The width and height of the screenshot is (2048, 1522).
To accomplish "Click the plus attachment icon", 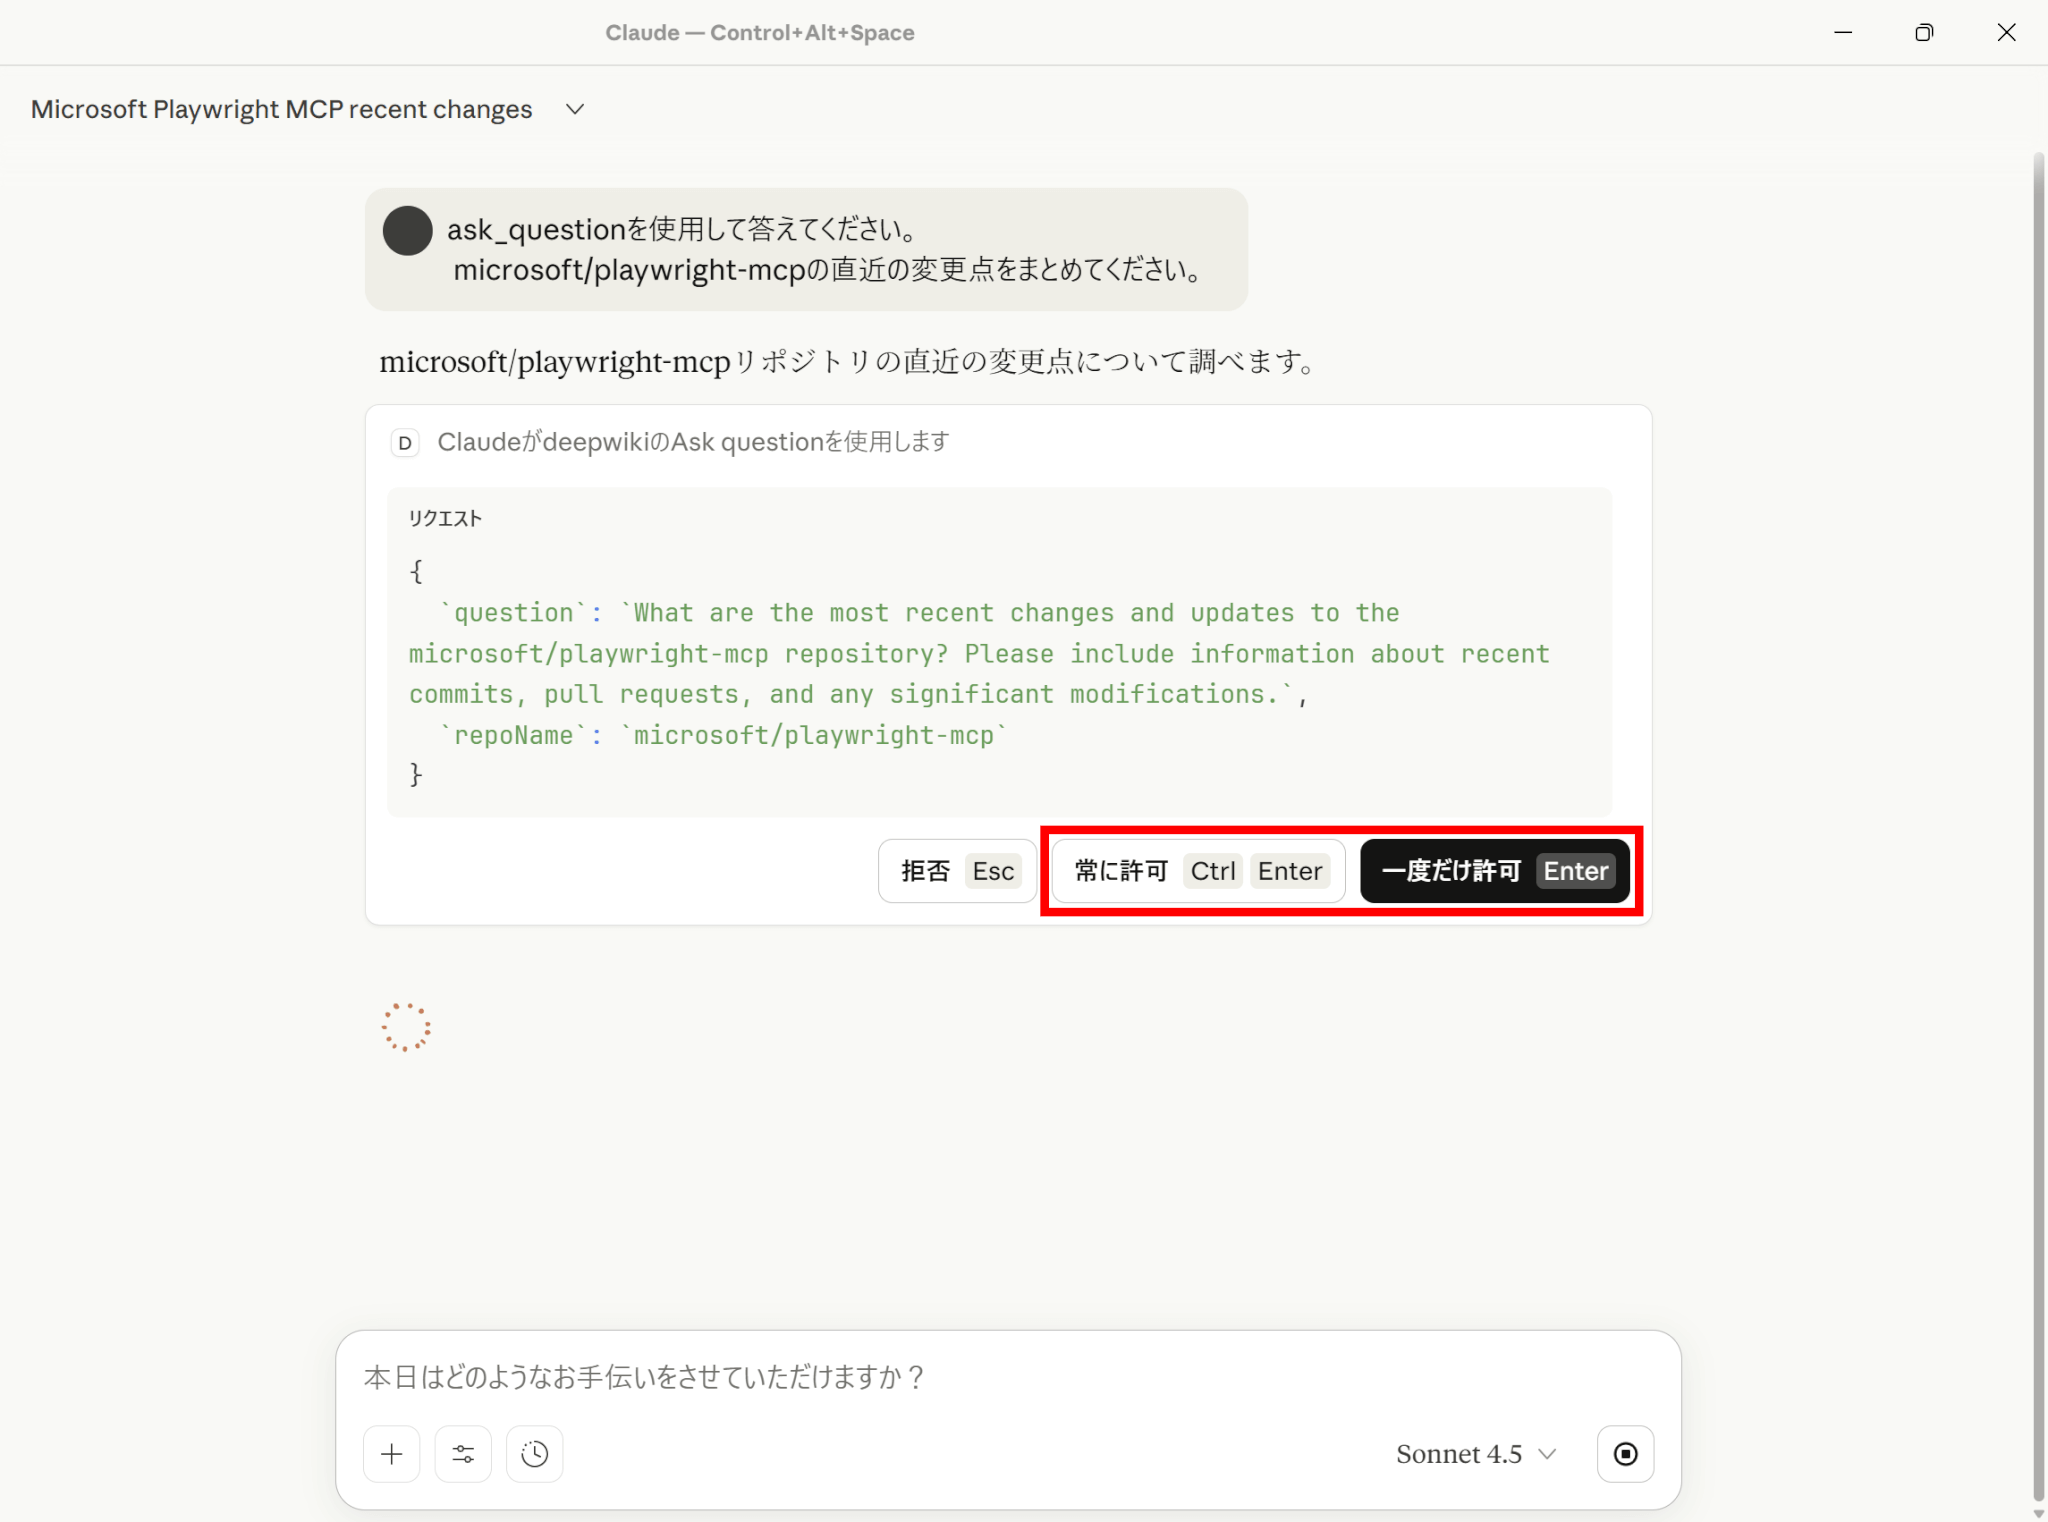I will point(391,1454).
